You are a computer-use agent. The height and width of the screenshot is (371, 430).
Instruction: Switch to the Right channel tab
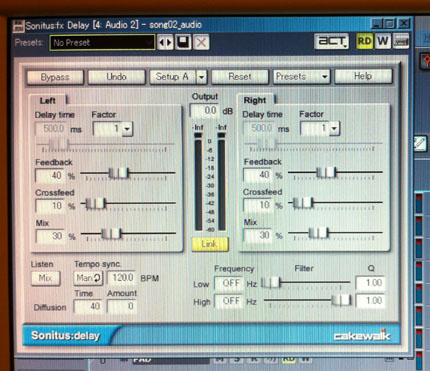(255, 100)
